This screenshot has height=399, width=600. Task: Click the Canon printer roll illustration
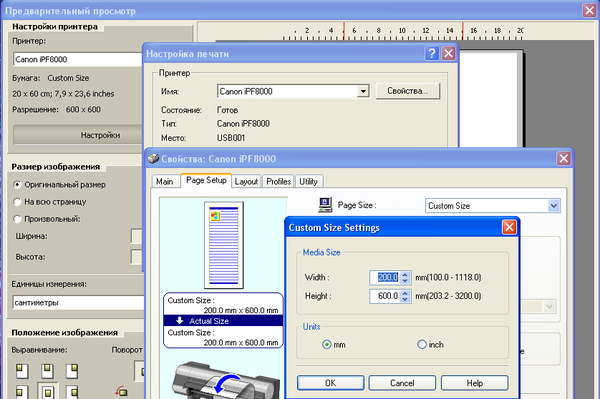pyautogui.click(x=226, y=381)
